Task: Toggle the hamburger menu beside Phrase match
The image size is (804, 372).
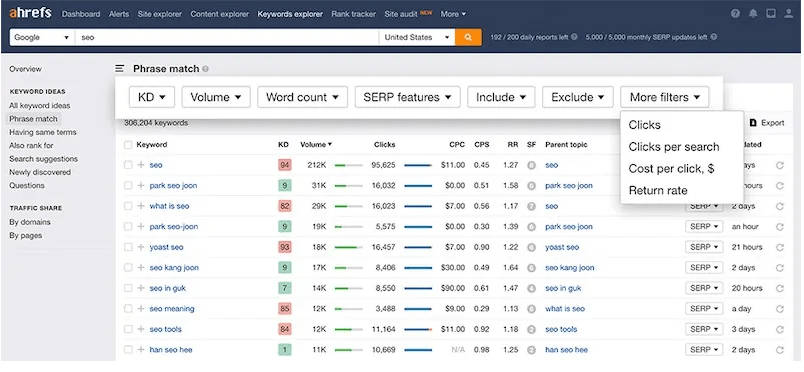Action: pyautogui.click(x=119, y=68)
